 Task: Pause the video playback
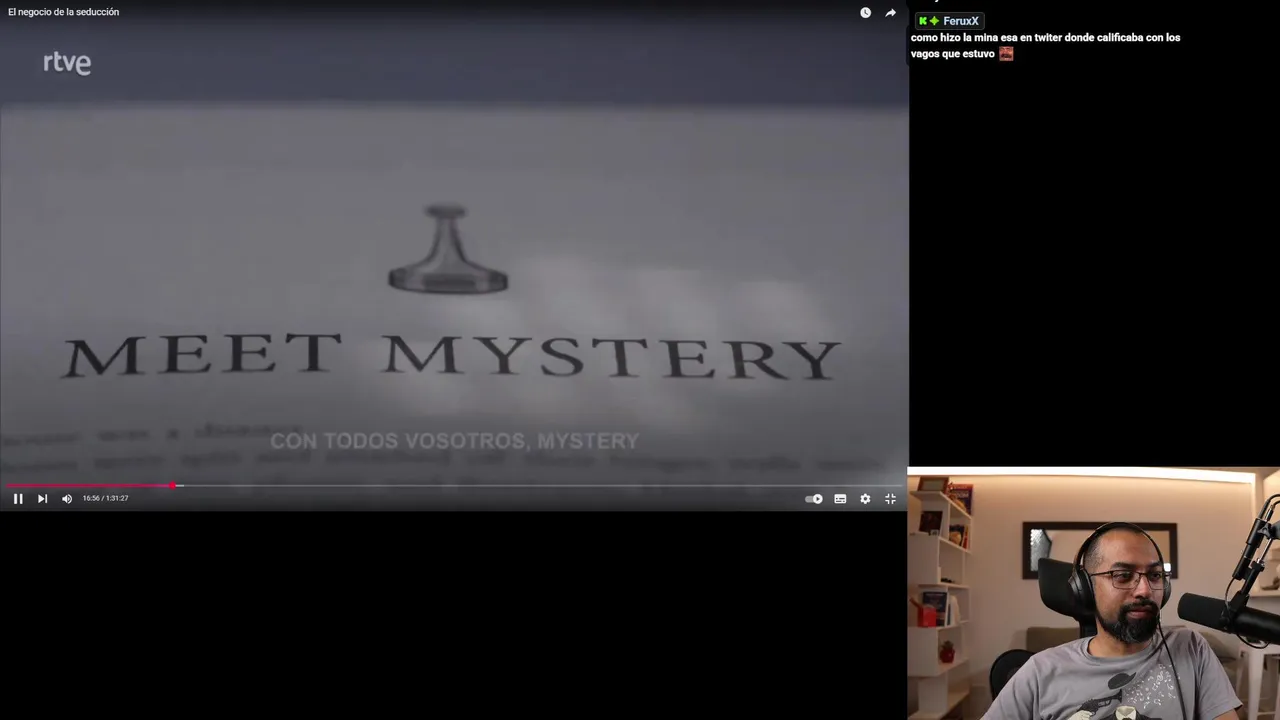pyautogui.click(x=17, y=498)
